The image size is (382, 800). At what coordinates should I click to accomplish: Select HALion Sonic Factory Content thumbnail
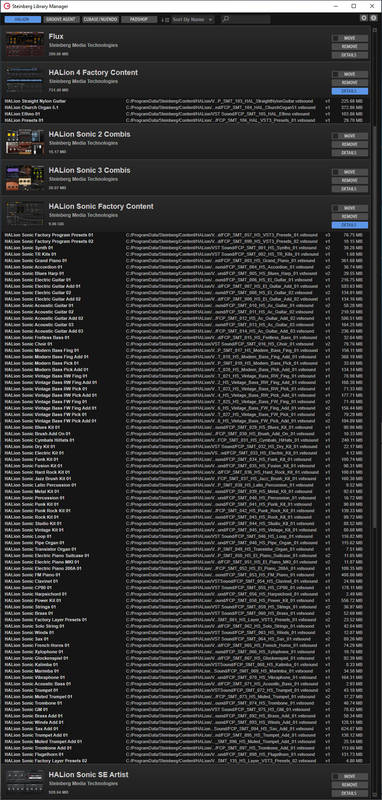tap(25, 214)
